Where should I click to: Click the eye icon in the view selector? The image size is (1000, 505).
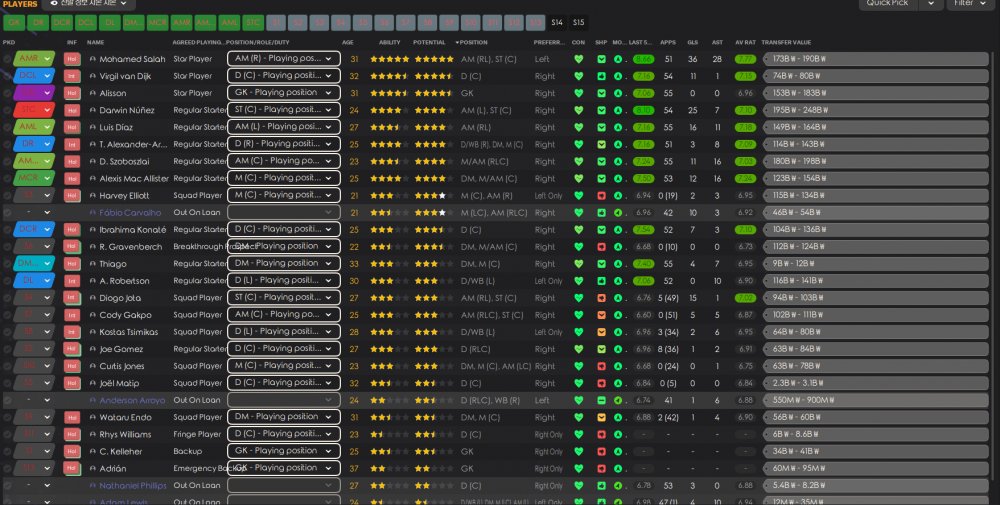pos(54,3)
